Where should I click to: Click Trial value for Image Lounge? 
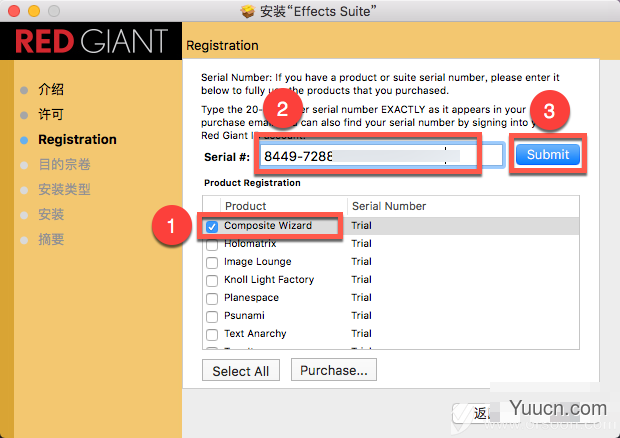(362, 261)
